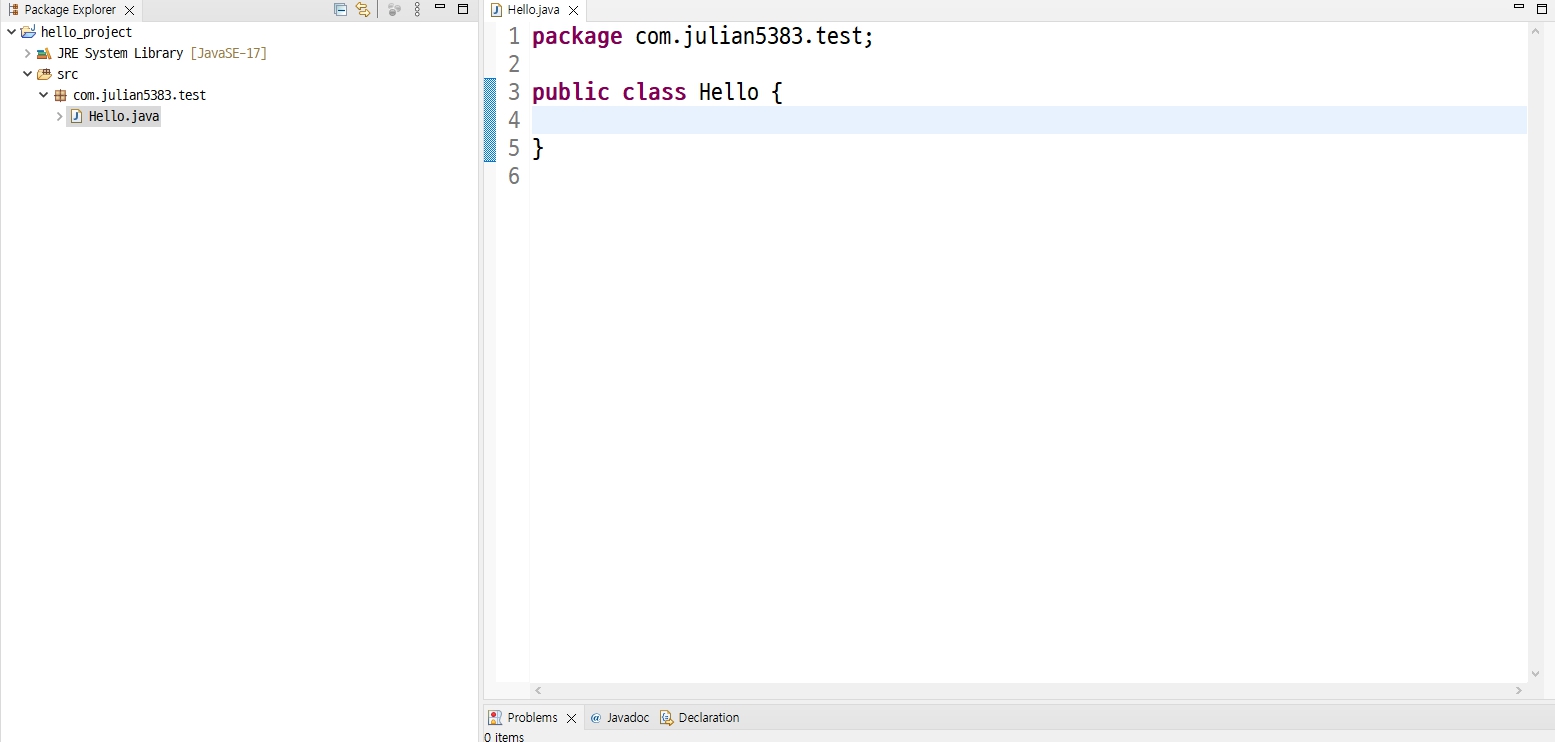Click the editor horizontal scrollbar right arrow

(x=1519, y=691)
